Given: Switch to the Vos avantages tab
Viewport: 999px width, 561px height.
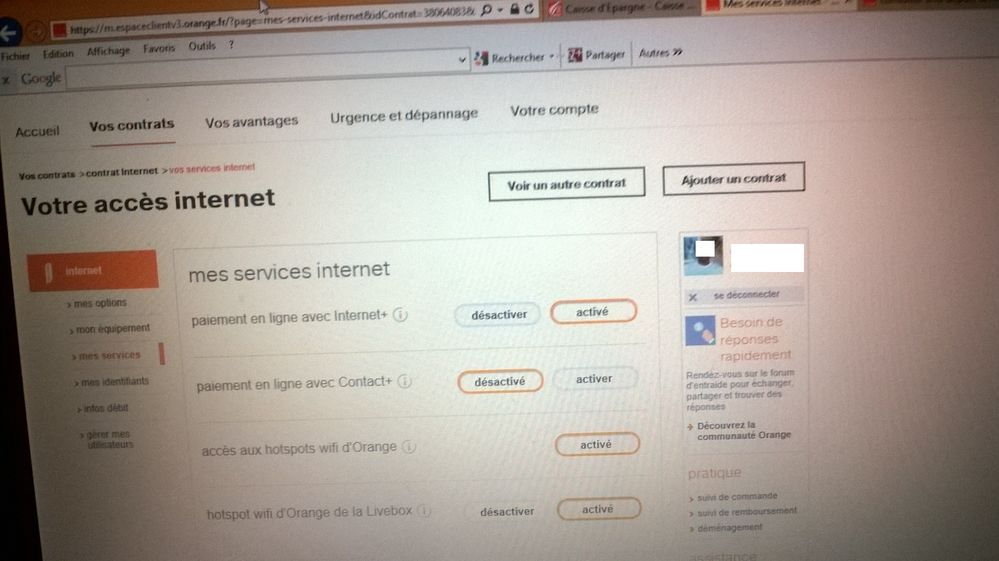Looking at the screenshot, I should [x=252, y=122].
